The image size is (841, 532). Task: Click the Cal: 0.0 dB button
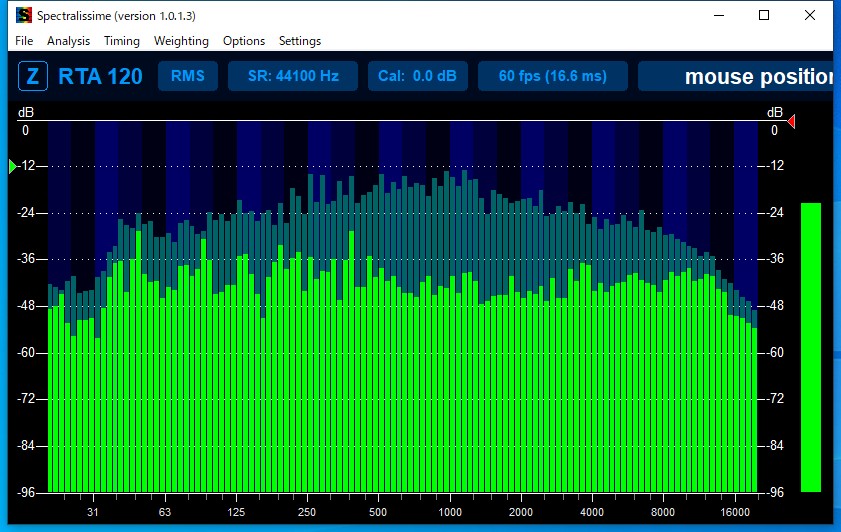coord(417,76)
